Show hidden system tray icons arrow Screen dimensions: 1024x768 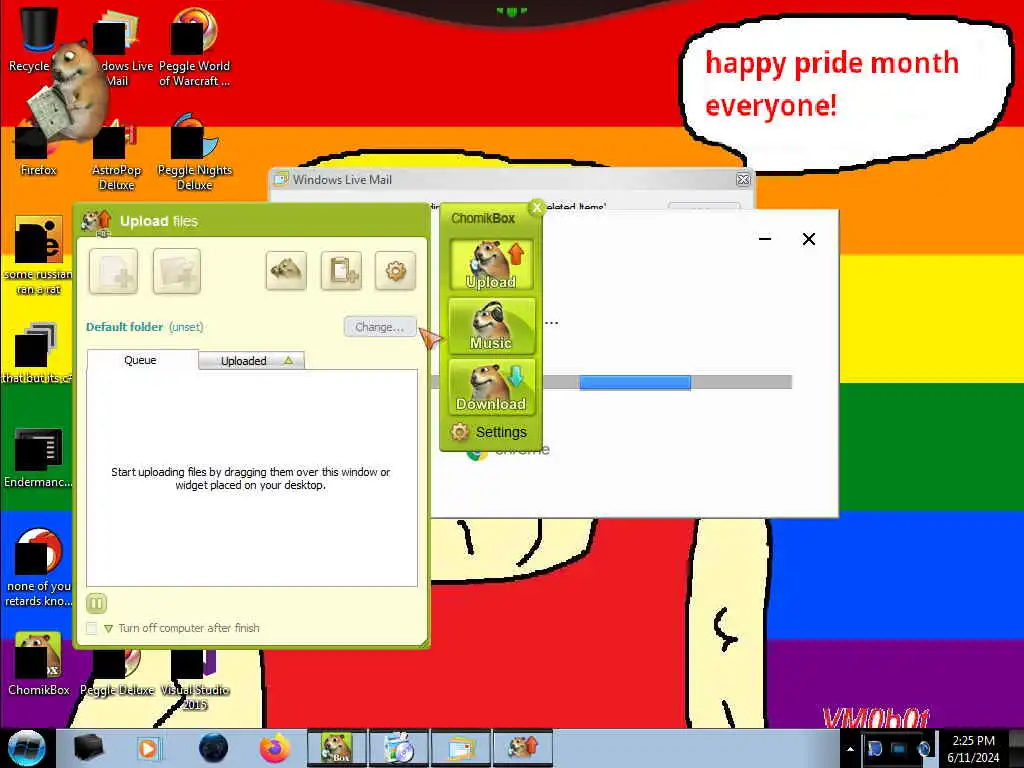coord(850,749)
